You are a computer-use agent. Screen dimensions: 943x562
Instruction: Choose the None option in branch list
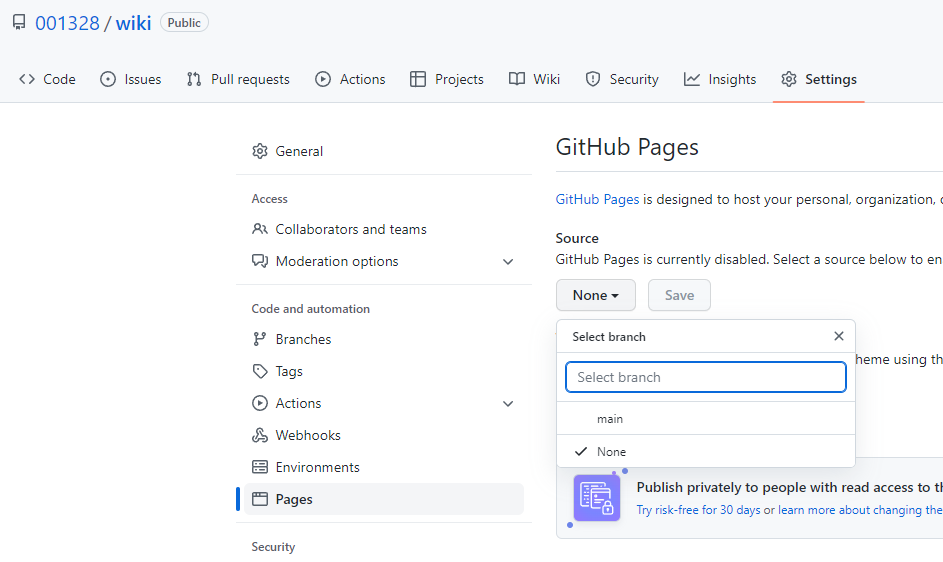pyautogui.click(x=705, y=451)
